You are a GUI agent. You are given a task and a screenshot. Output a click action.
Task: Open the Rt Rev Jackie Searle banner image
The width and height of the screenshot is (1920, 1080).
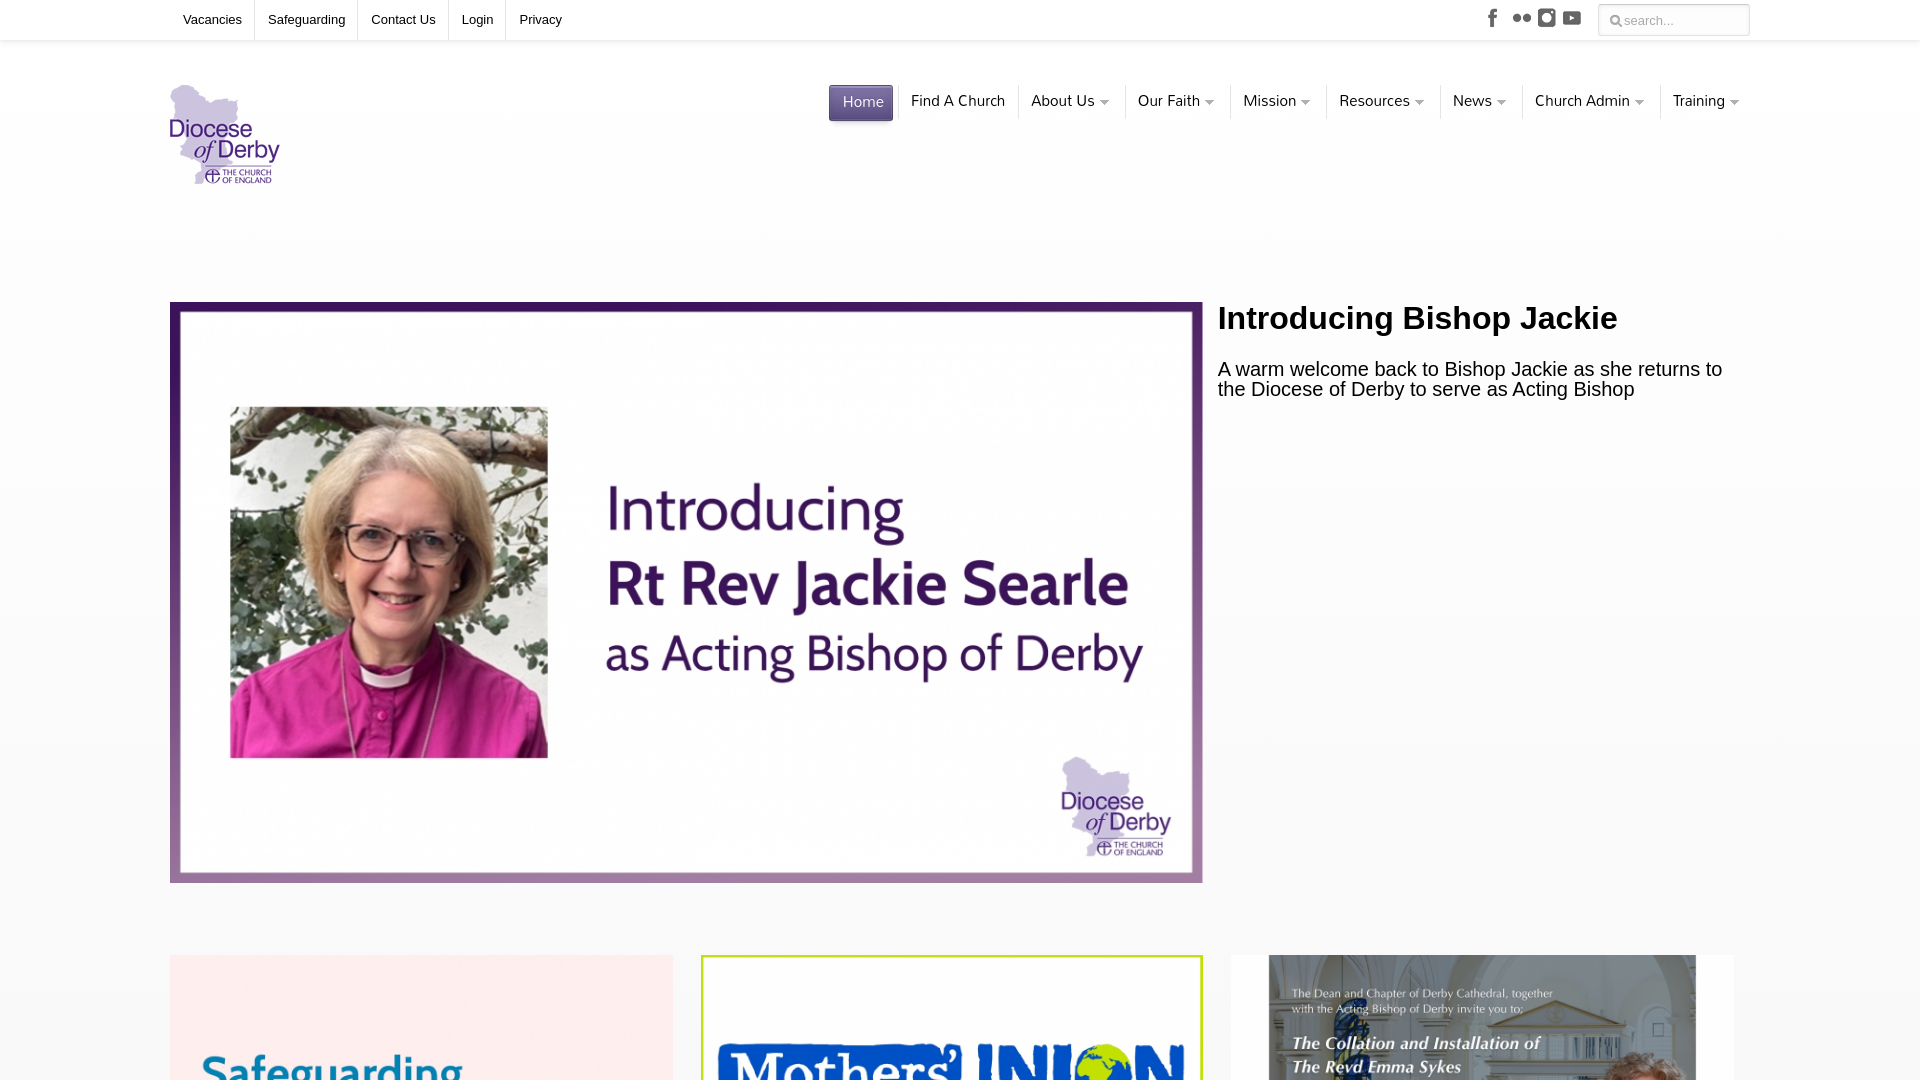point(686,592)
